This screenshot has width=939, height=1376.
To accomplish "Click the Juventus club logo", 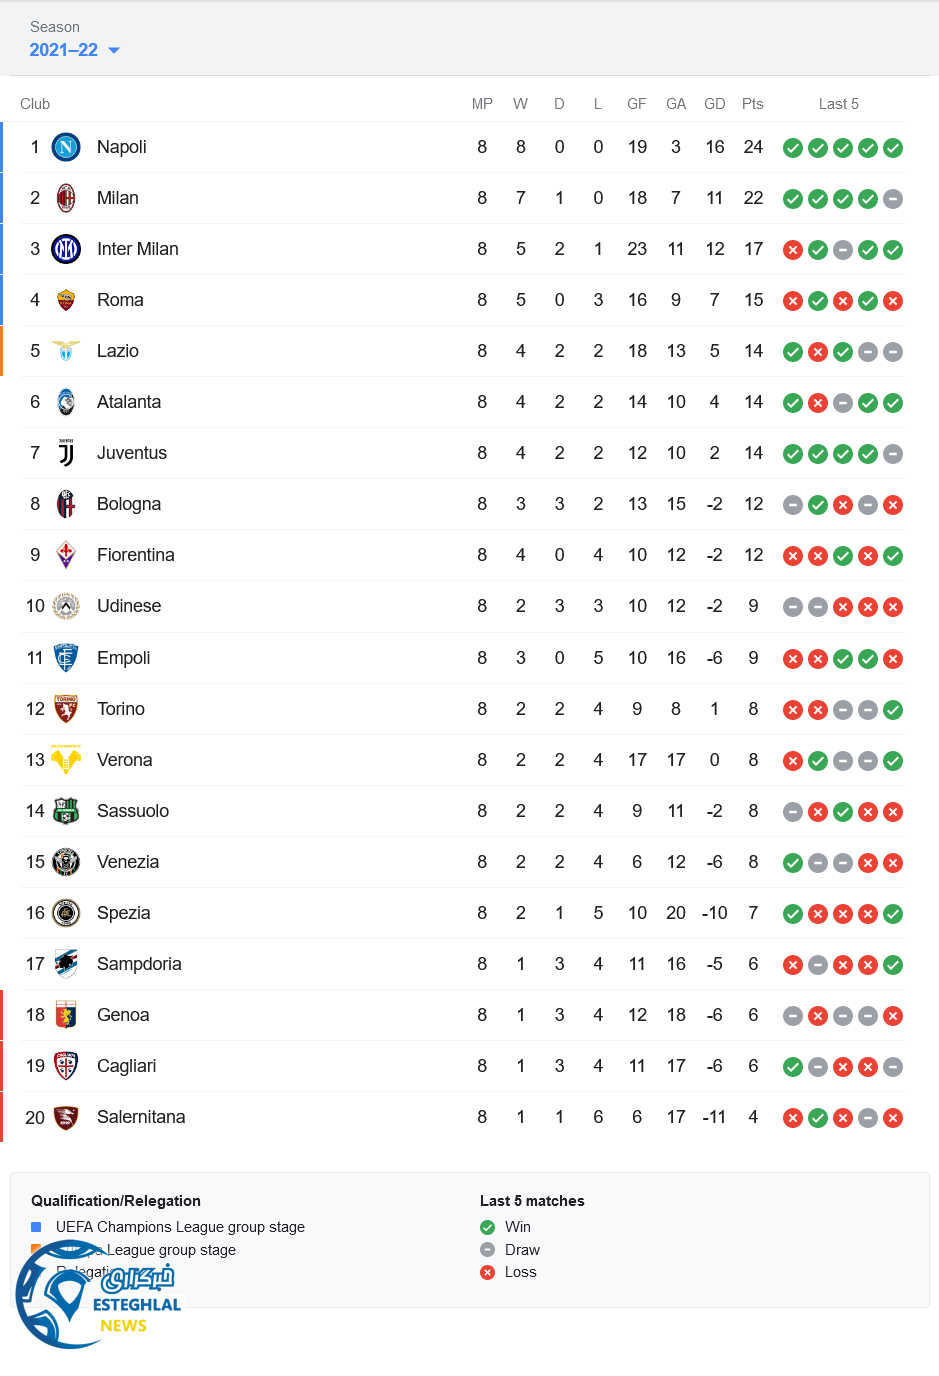I will point(66,453).
